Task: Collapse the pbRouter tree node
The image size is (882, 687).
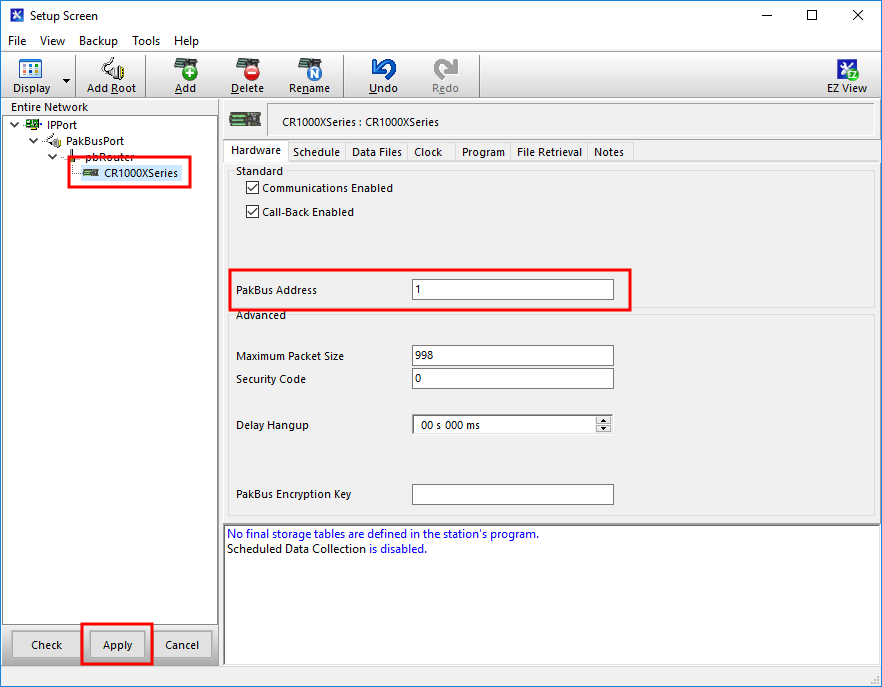Action: (53, 157)
